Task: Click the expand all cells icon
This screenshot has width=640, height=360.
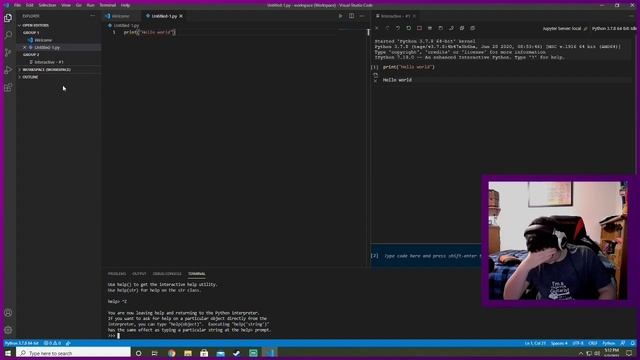Action: (x=462, y=28)
